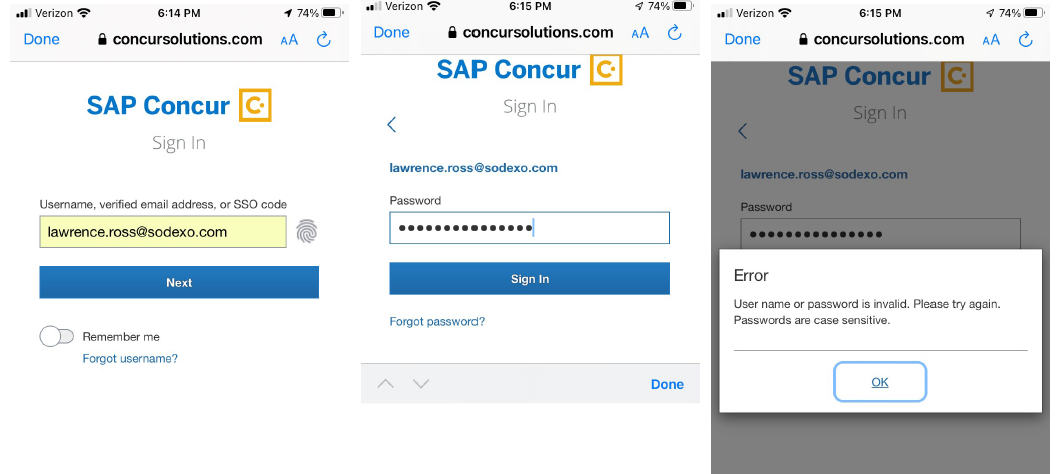Open AA text size menu in middle screen
This screenshot has width=1064, height=474.
coord(640,33)
